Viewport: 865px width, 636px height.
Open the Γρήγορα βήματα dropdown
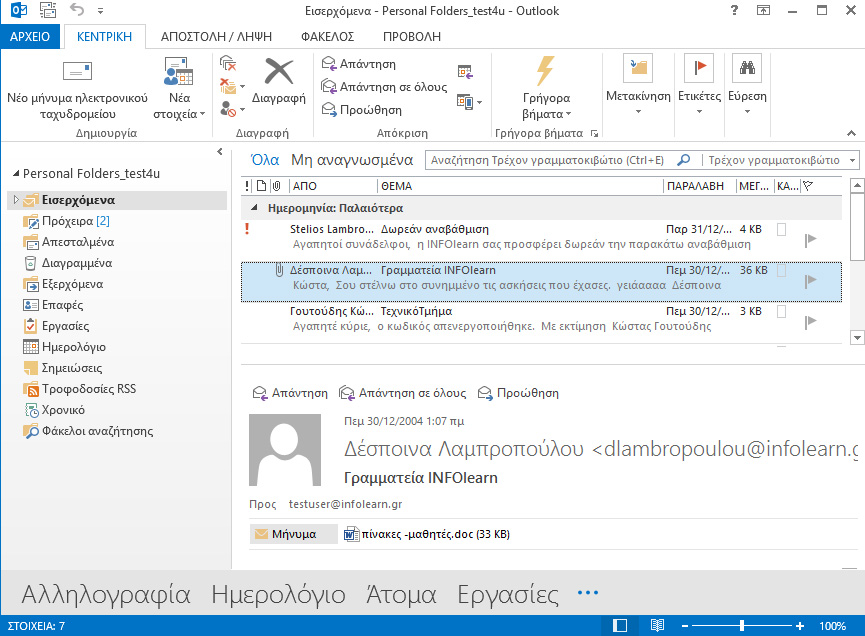pyautogui.click(x=546, y=89)
